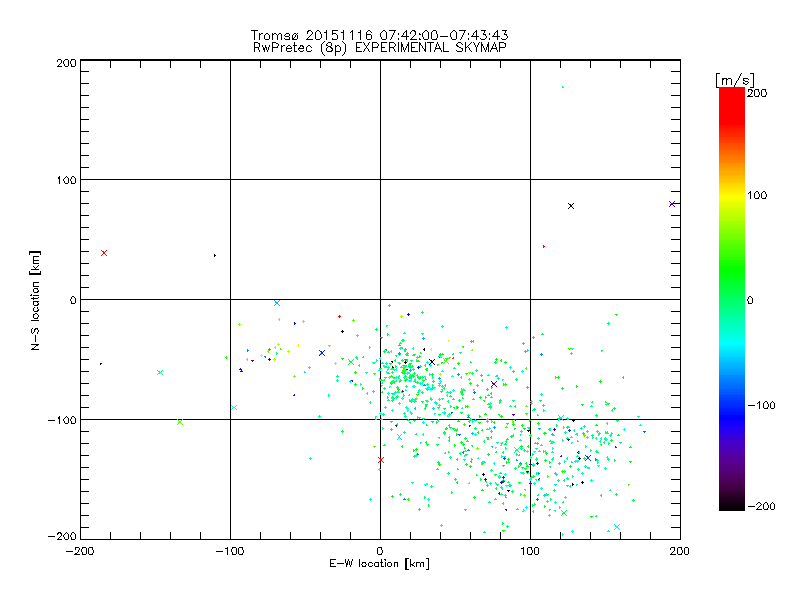Screen dimensions: 800x600
Task: Click the green X marker nearest the bottom edge
Action: (x=564, y=513)
